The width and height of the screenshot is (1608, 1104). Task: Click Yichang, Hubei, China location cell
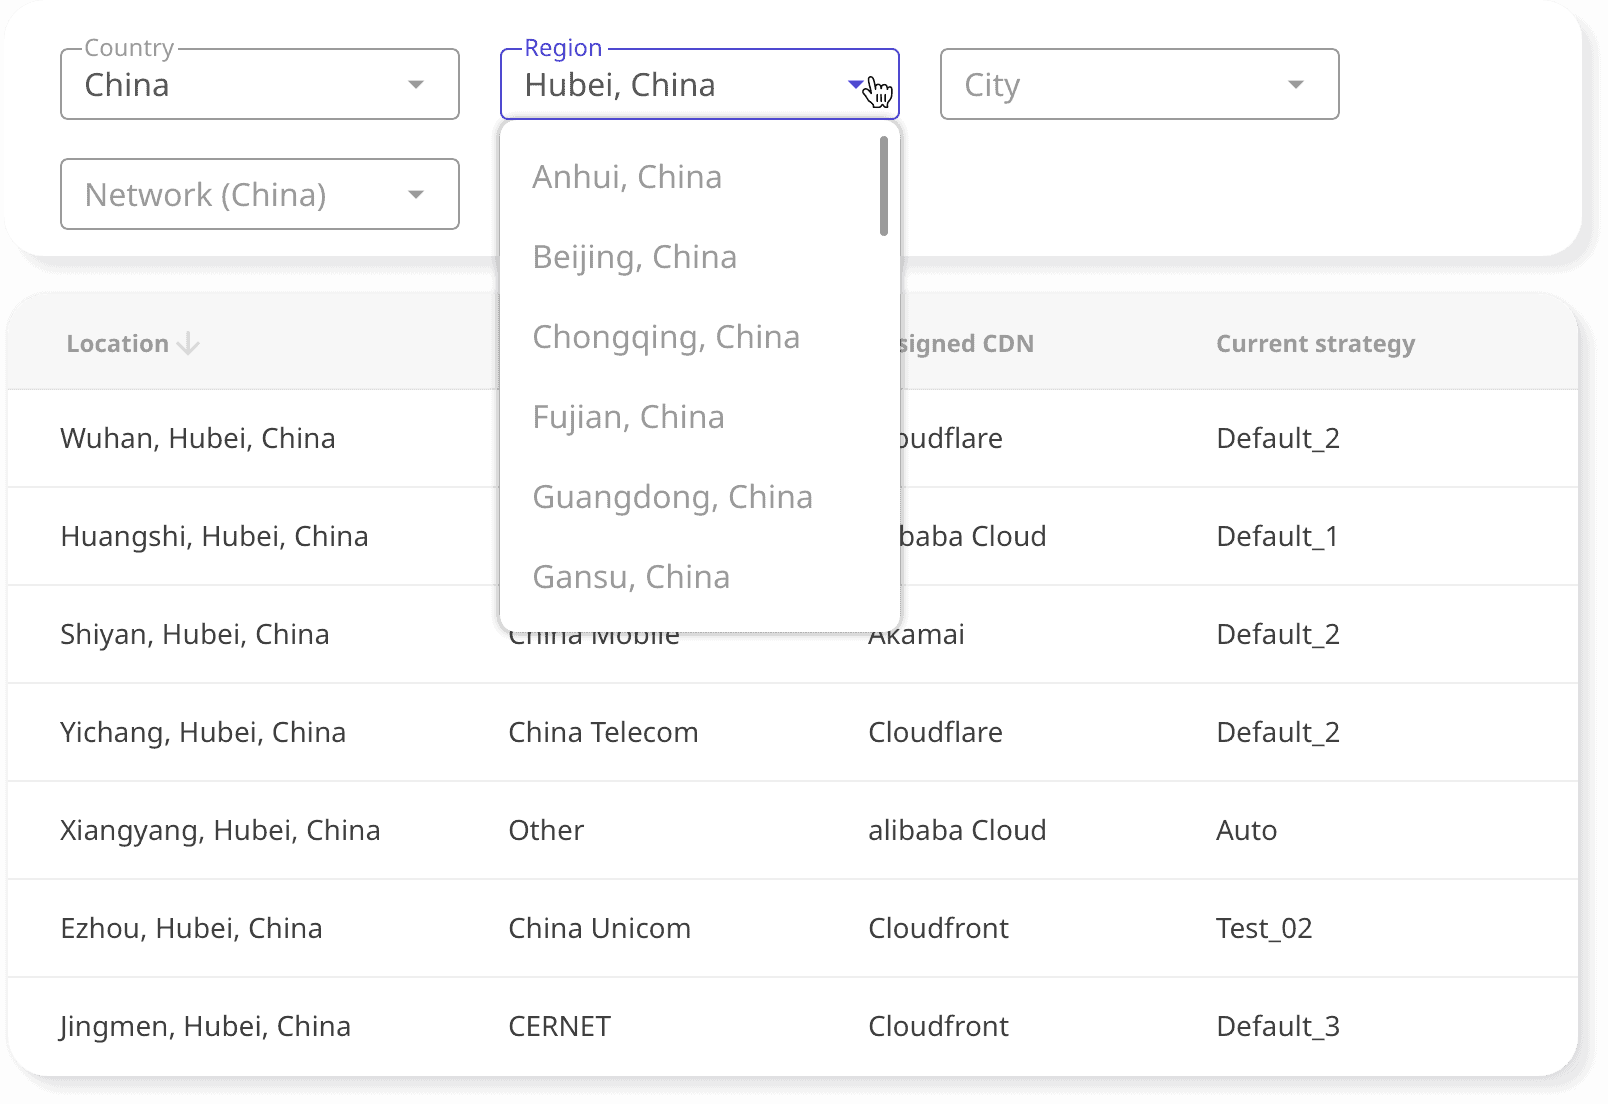tap(203, 732)
